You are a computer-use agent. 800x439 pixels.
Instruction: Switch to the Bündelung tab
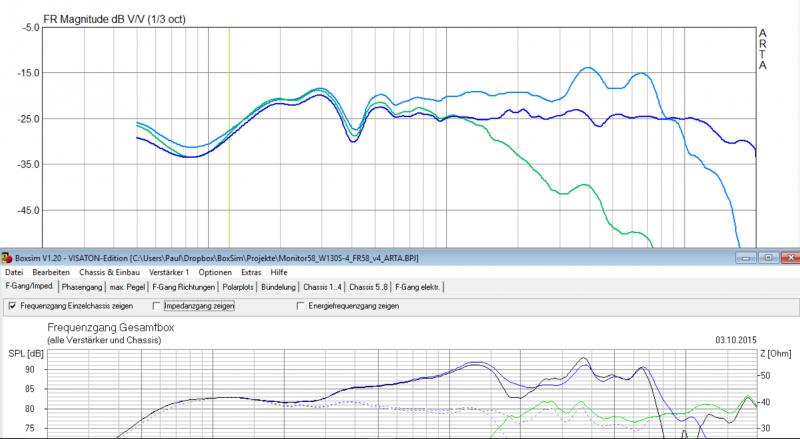tap(278, 287)
